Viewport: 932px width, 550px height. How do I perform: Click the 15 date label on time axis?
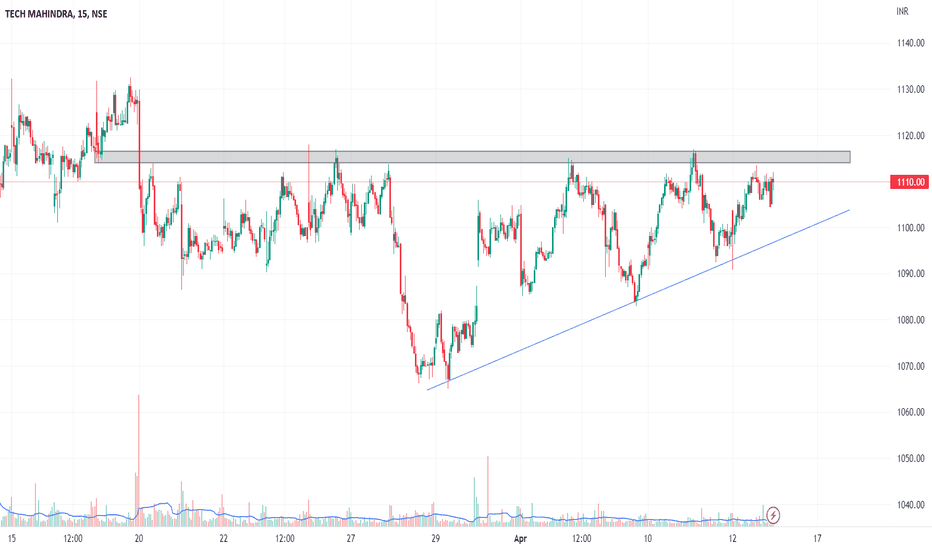pos(12,539)
